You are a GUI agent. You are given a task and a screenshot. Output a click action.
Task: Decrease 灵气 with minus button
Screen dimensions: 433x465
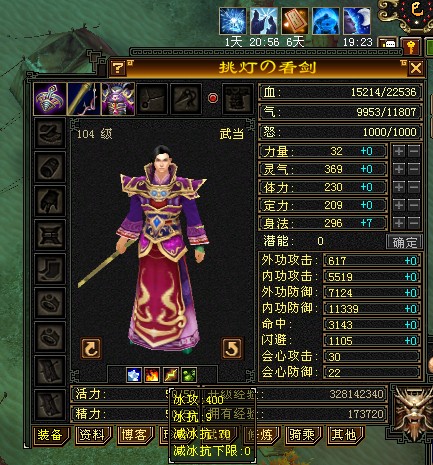[414, 169]
